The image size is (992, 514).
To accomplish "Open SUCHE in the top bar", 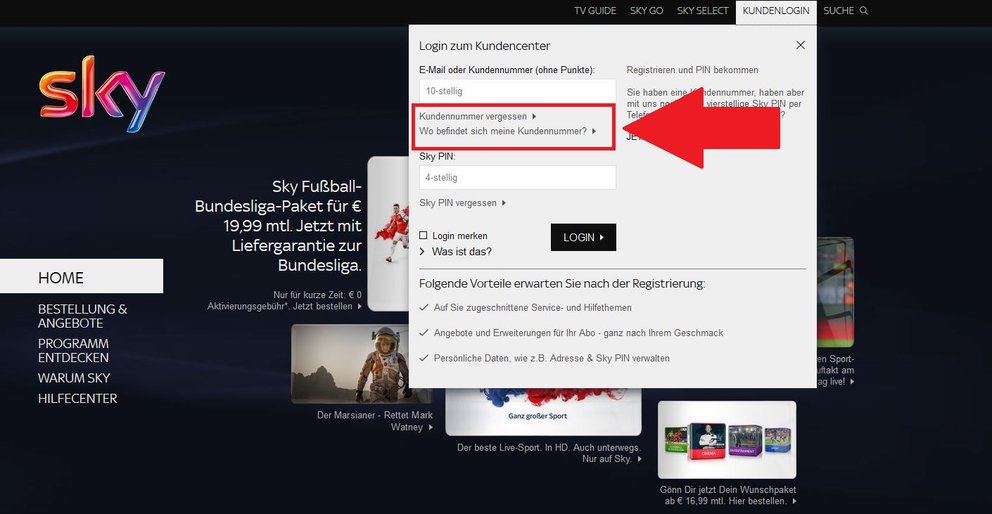I will click(838, 11).
